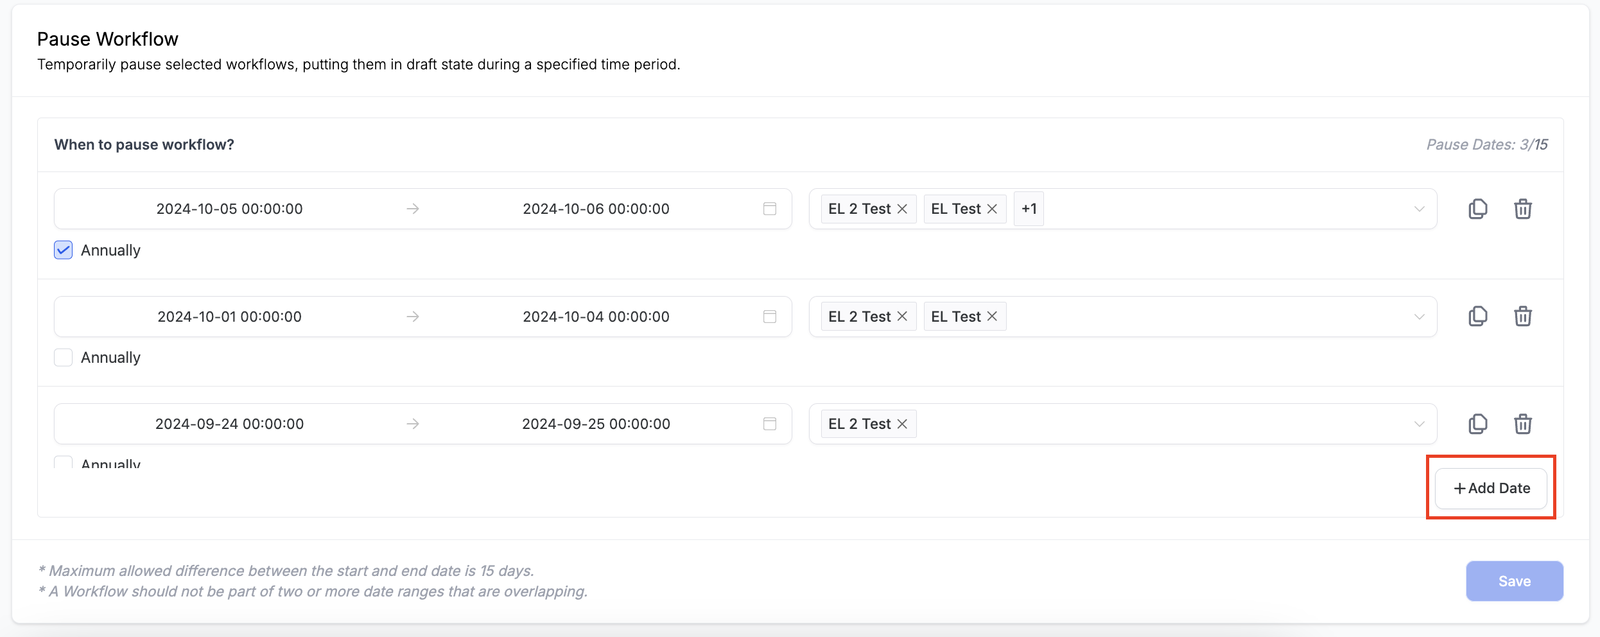Open calendar for the 2024-09-24 date range
This screenshot has width=1600, height=637.
pos(770,424)
